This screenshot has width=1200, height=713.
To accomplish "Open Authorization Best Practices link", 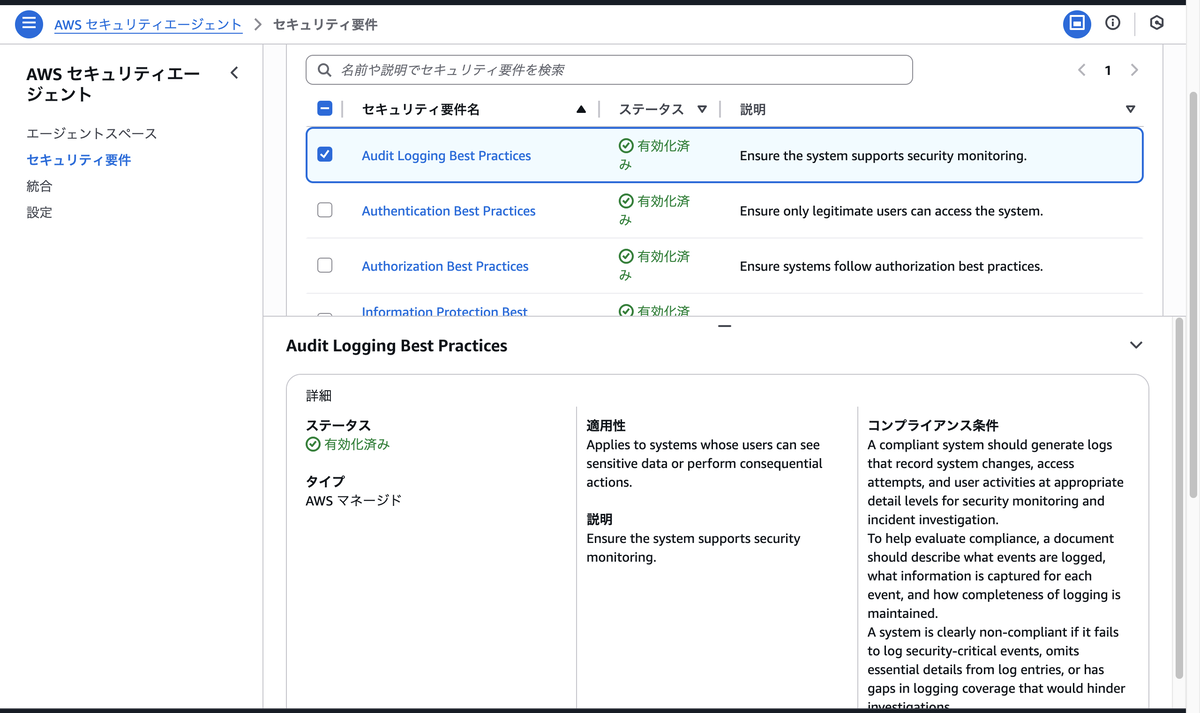I will pyautogui.click(x=445, y=266).
